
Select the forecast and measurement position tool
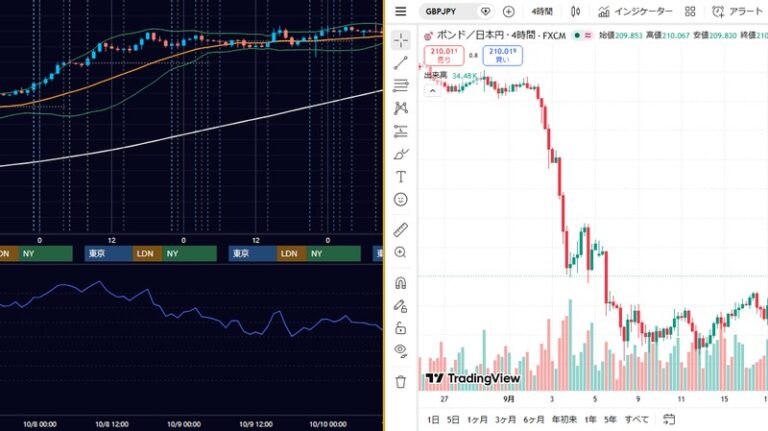(401, 131)
